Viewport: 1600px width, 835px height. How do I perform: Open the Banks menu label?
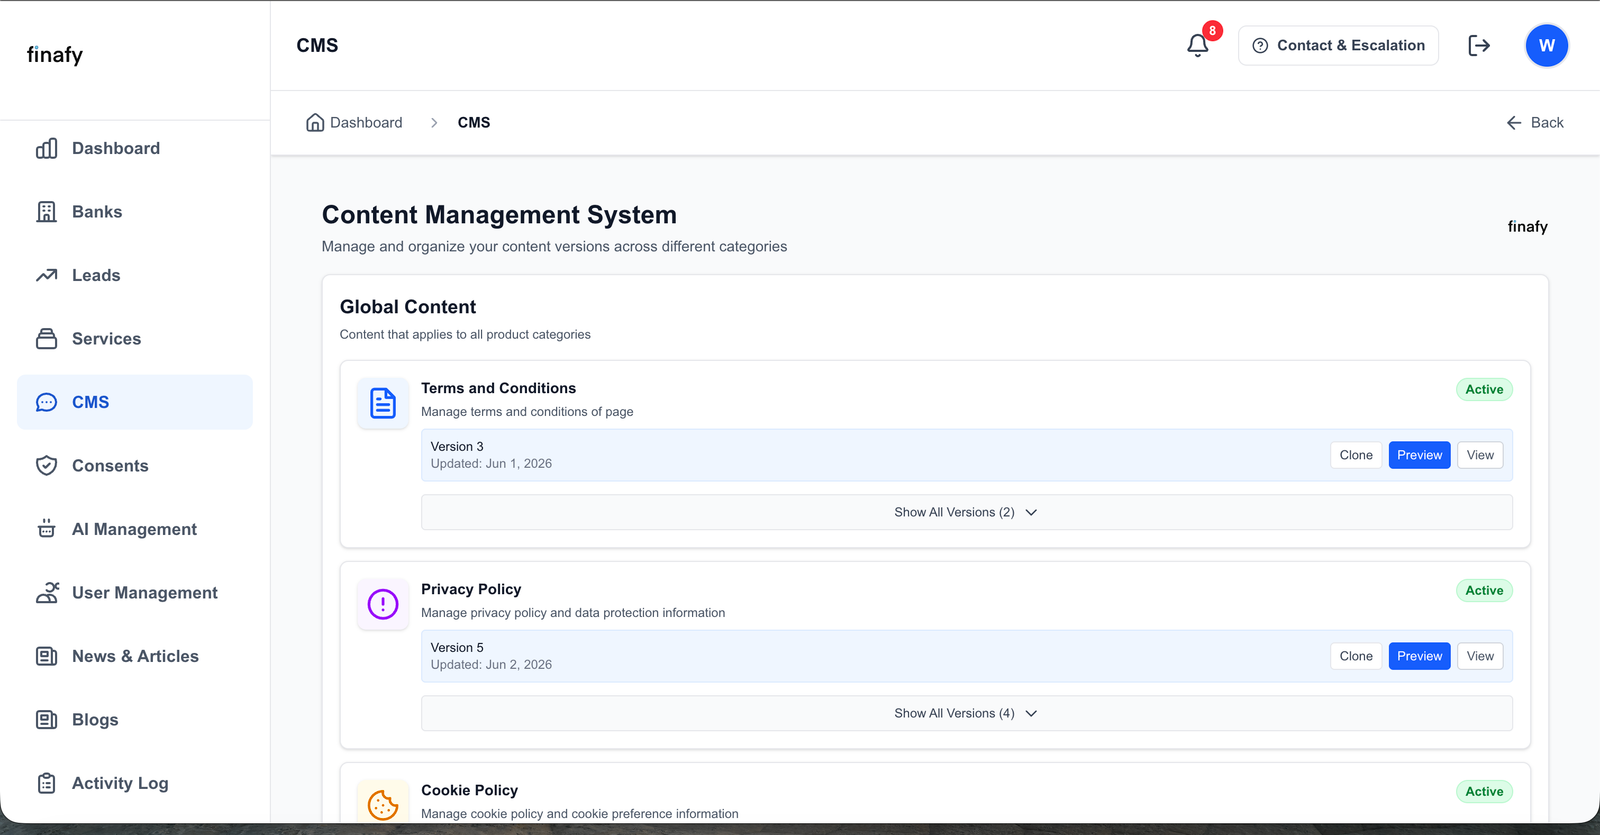[x=97, y=212]
